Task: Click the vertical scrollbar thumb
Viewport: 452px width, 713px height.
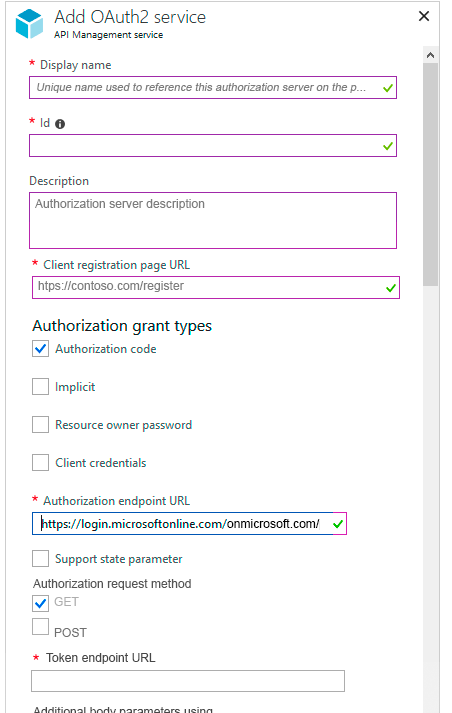Action: point(430,174)
